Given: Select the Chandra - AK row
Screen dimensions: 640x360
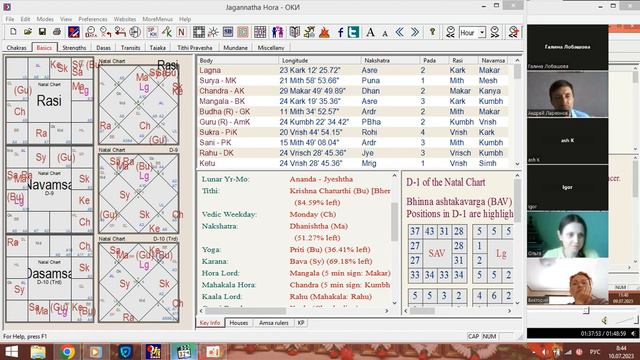Looking at the screenshot, I should click(x=353, y=91).
